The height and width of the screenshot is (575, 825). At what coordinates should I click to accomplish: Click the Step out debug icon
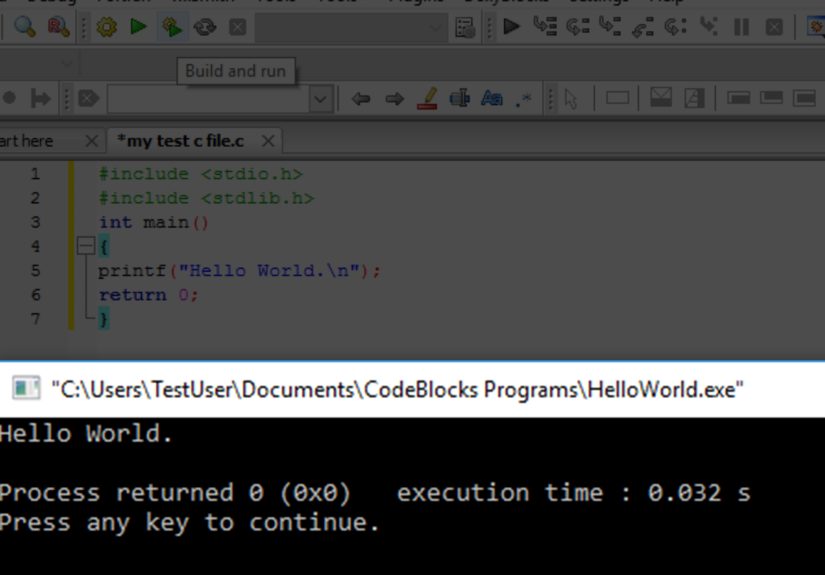point(643,27)
